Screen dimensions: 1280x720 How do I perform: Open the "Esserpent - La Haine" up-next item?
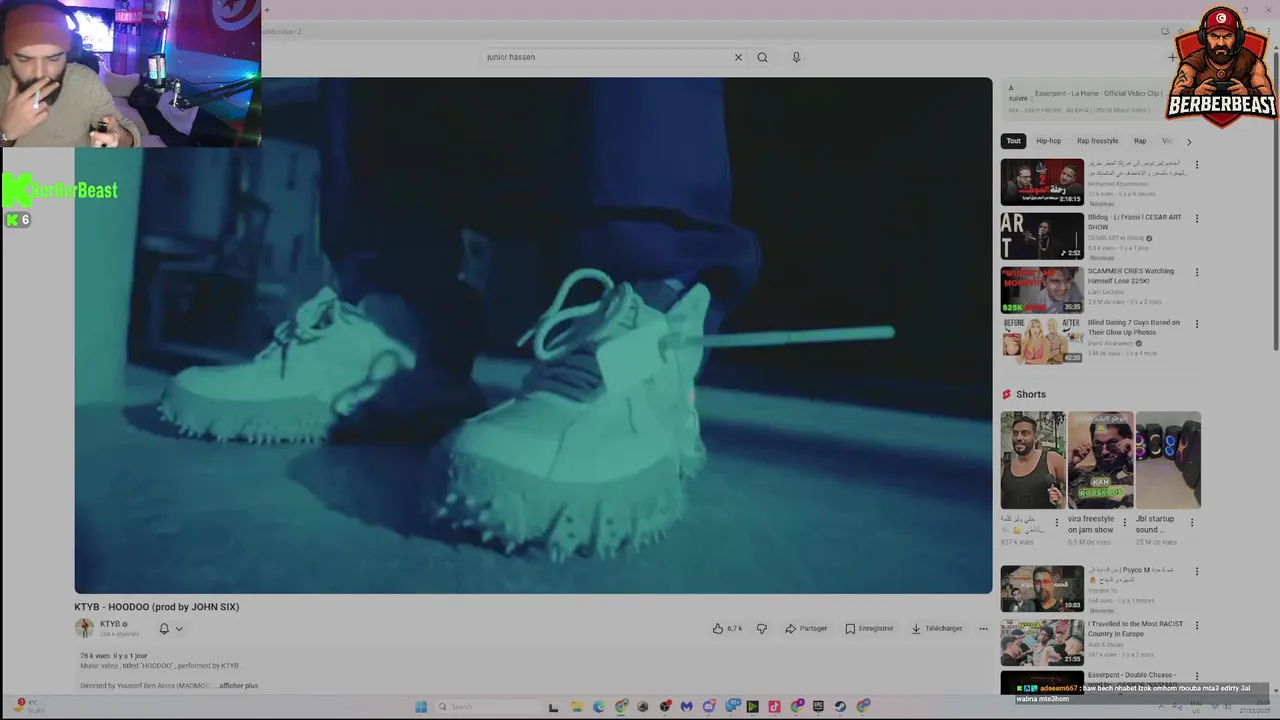[x=1097, y=93]
